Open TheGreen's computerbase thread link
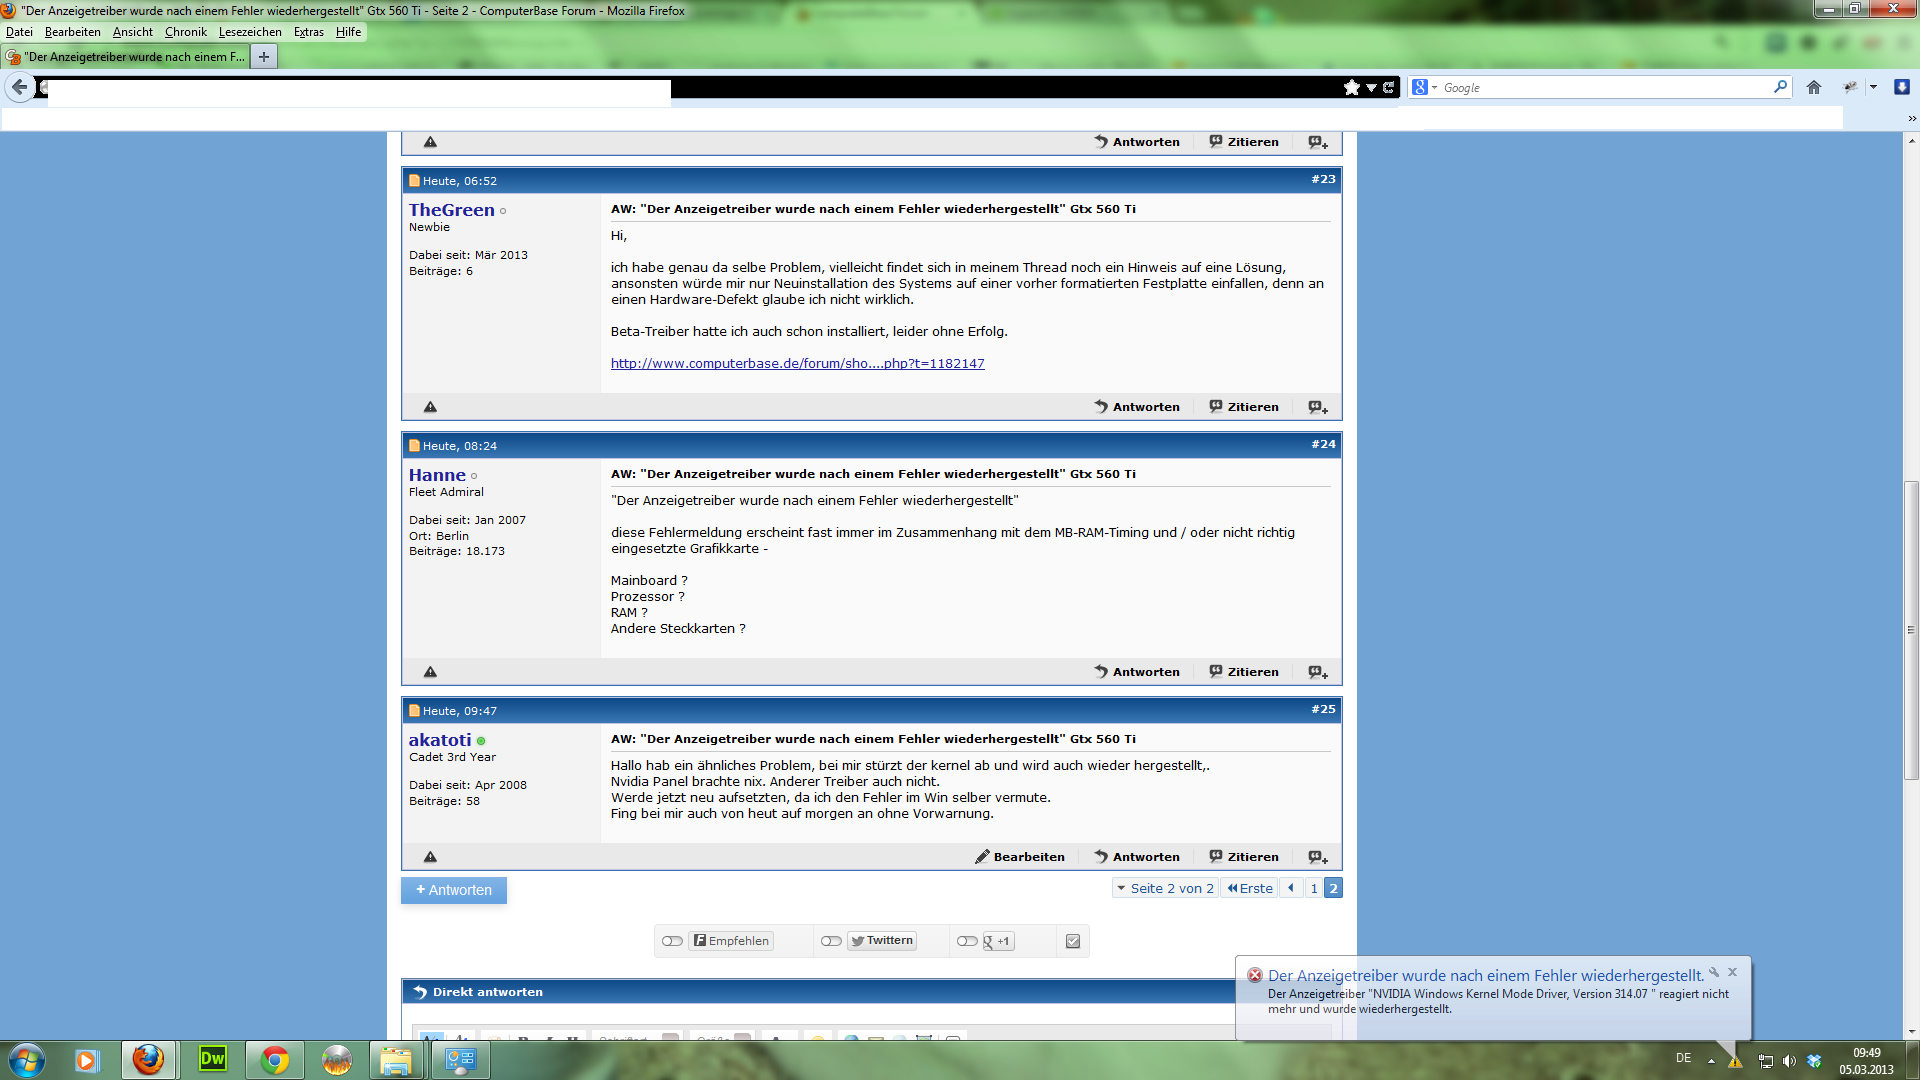Viewport: 1920px width, 1080px height. pyautogui.click(x=797, y=364)
